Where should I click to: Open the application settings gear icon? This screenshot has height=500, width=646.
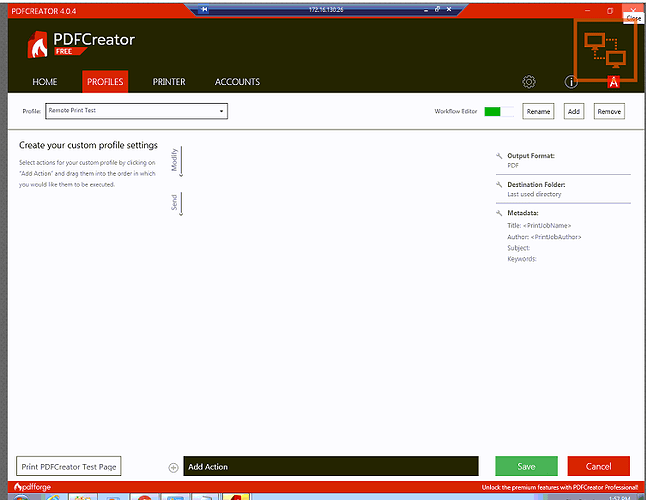(529, 82)
